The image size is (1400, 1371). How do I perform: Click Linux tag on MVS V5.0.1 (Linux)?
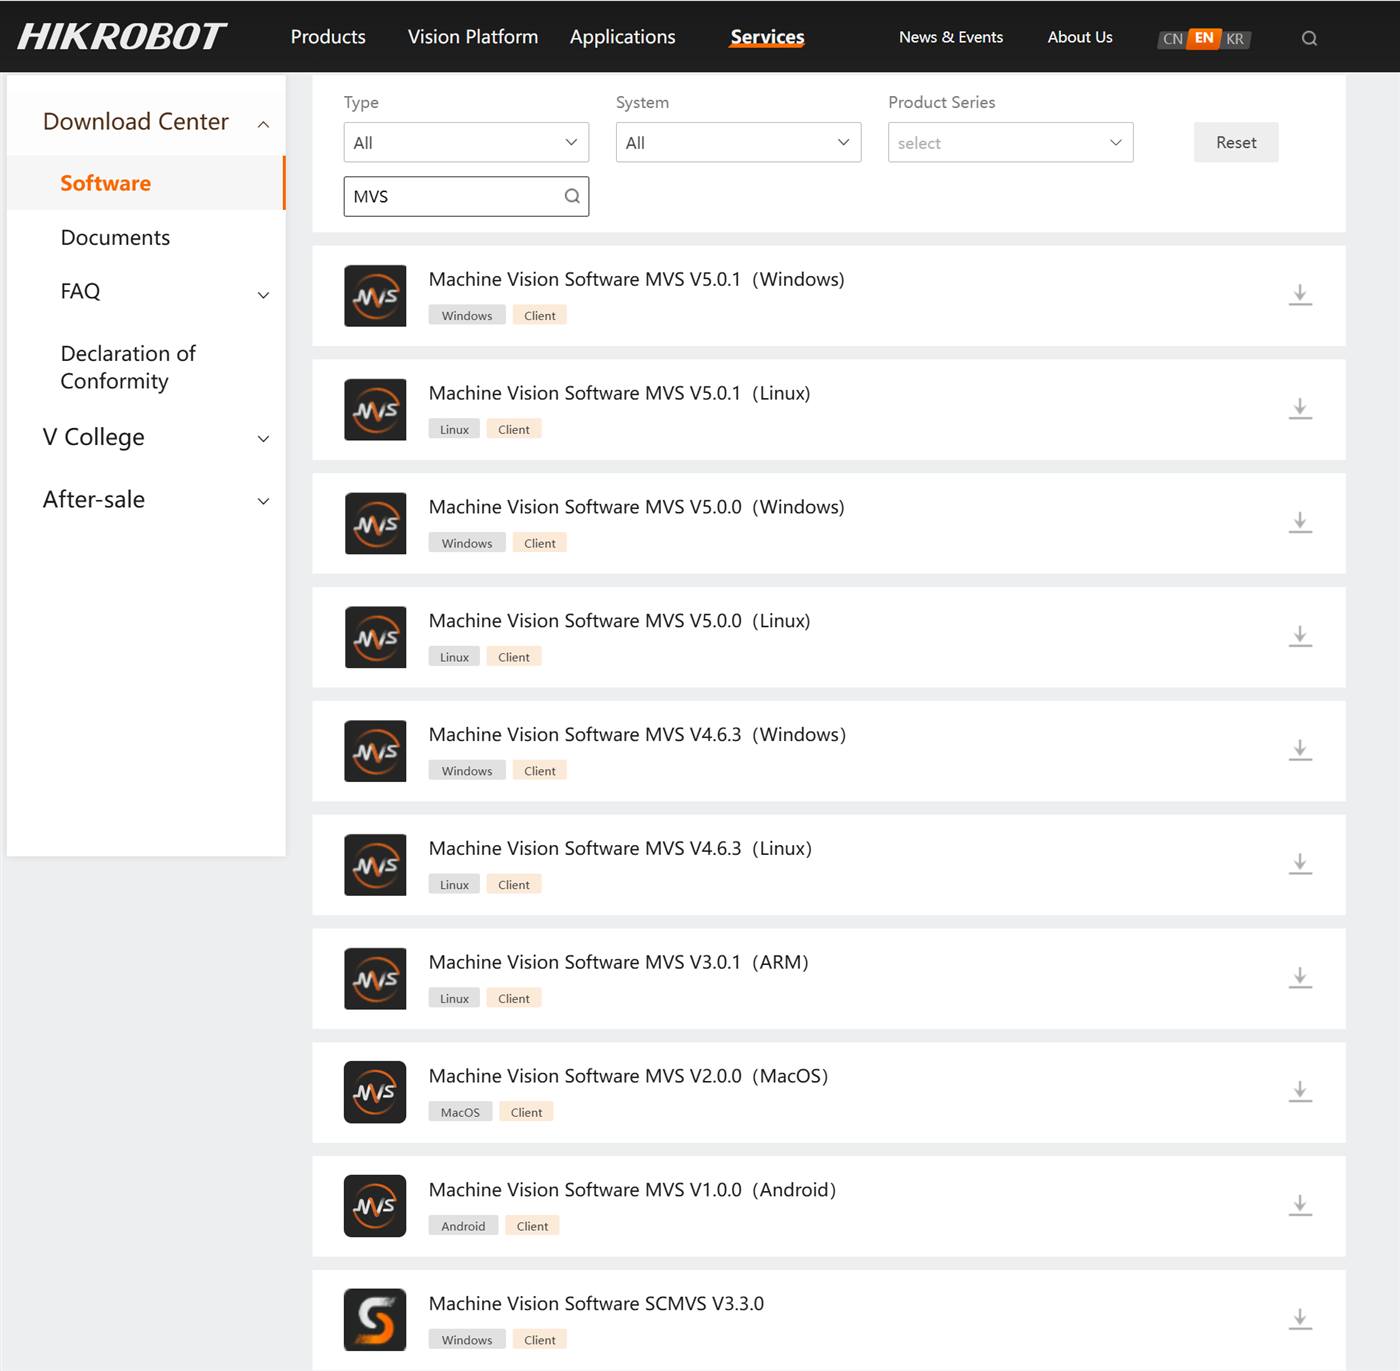click(x=454, y=429)
